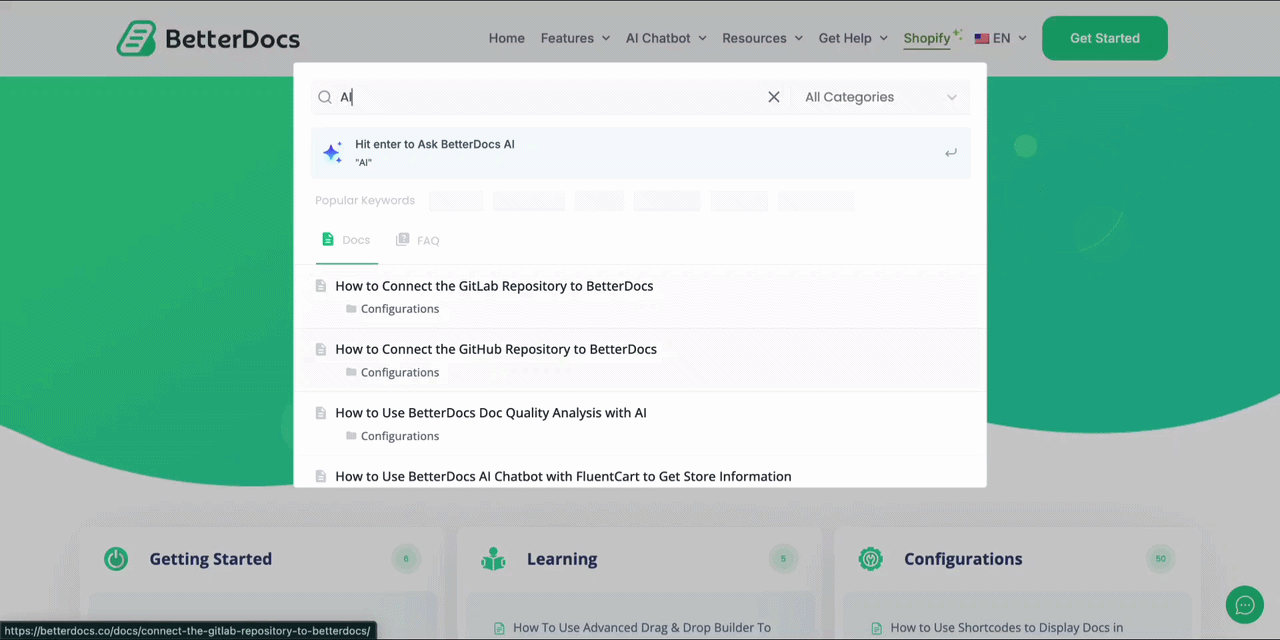This screenshot has height=640, width=1280.
Task: Click the Get Started button
Action: point(1105,38)
